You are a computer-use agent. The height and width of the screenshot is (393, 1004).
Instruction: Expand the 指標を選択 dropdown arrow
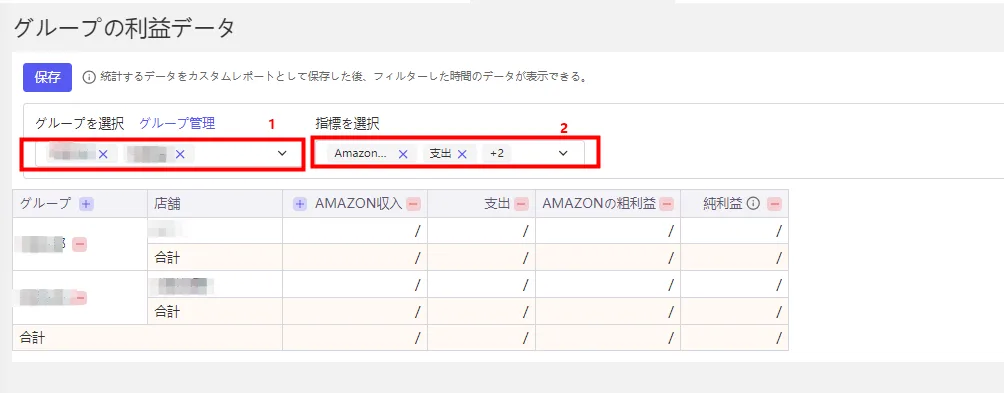tap(563, 153)
